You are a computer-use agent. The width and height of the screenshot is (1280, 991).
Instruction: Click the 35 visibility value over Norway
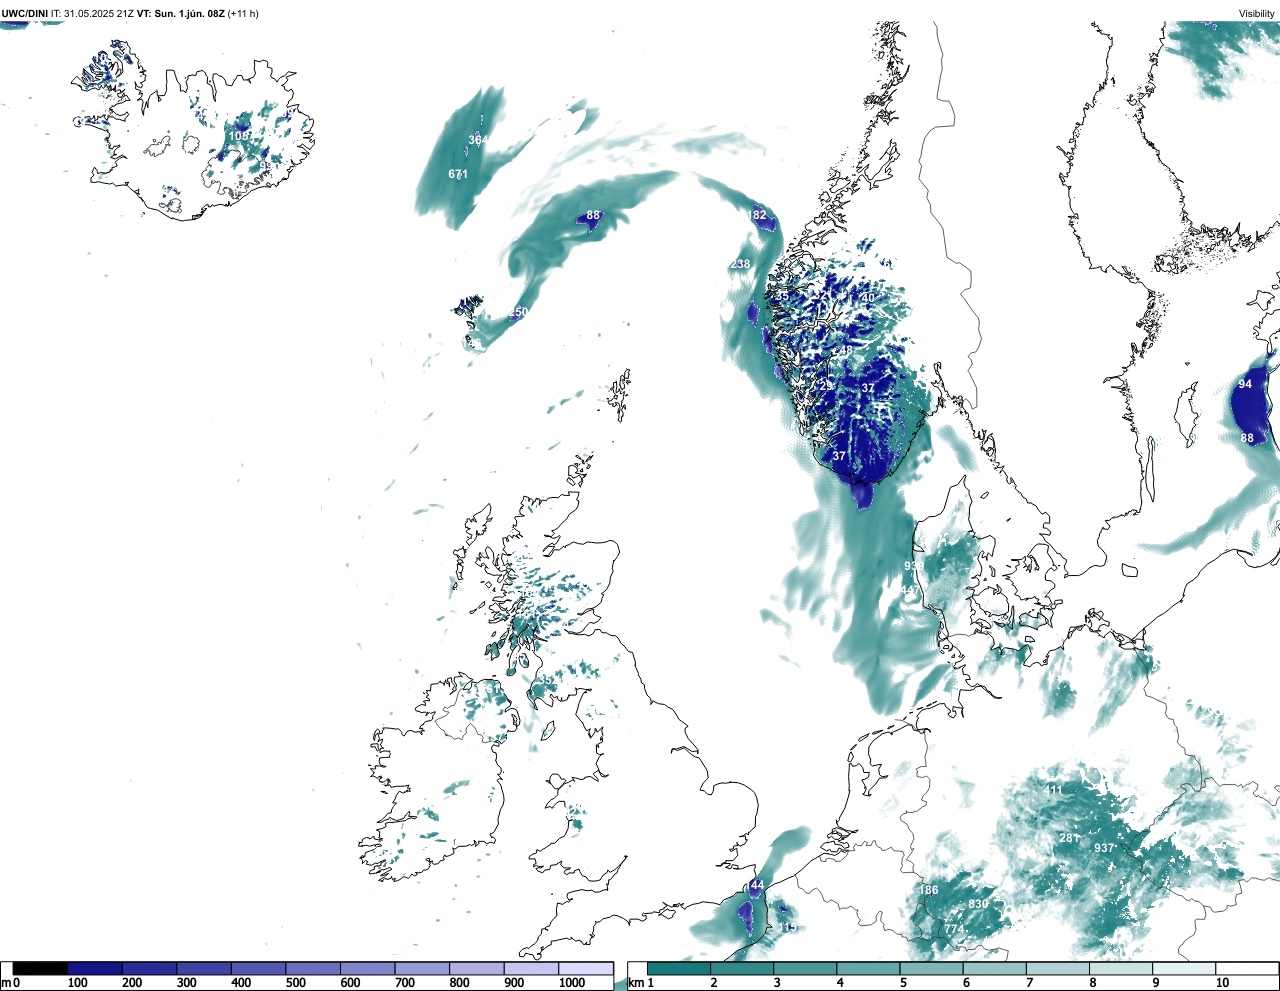(x=782, y=296)
